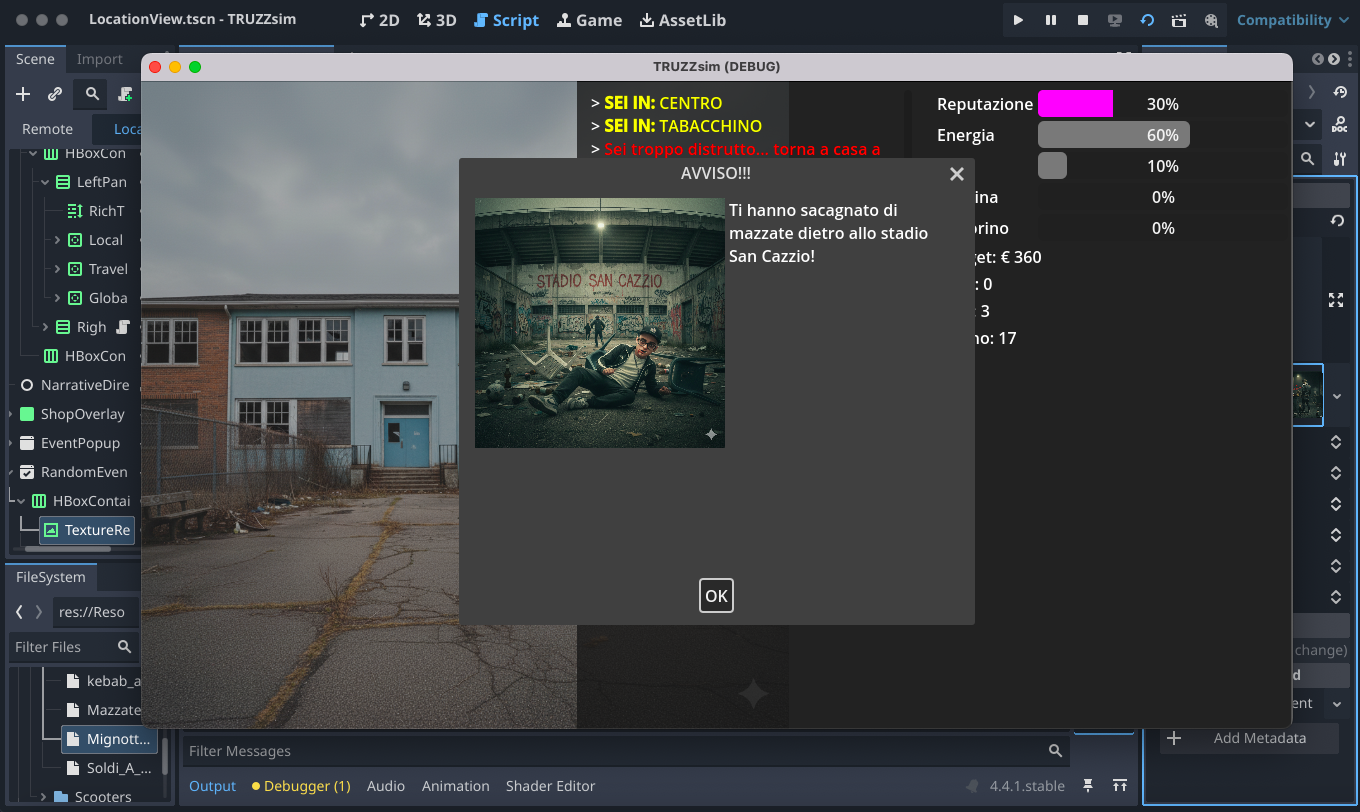Open the Script workspace
The image size is (1360, 812).
(x=506, y=20)
